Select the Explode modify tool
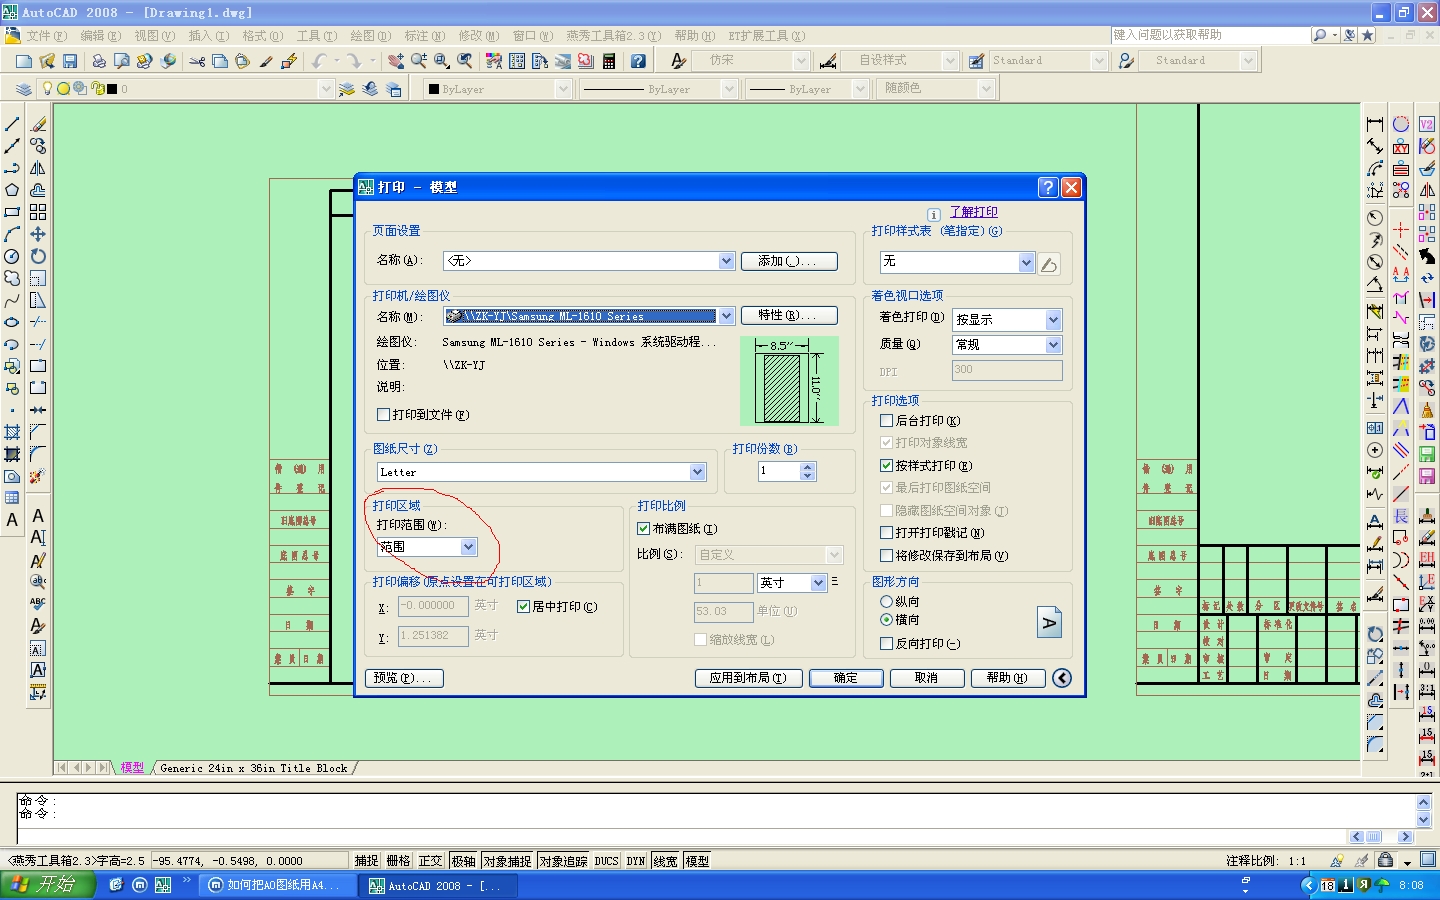 pos(38,476)
